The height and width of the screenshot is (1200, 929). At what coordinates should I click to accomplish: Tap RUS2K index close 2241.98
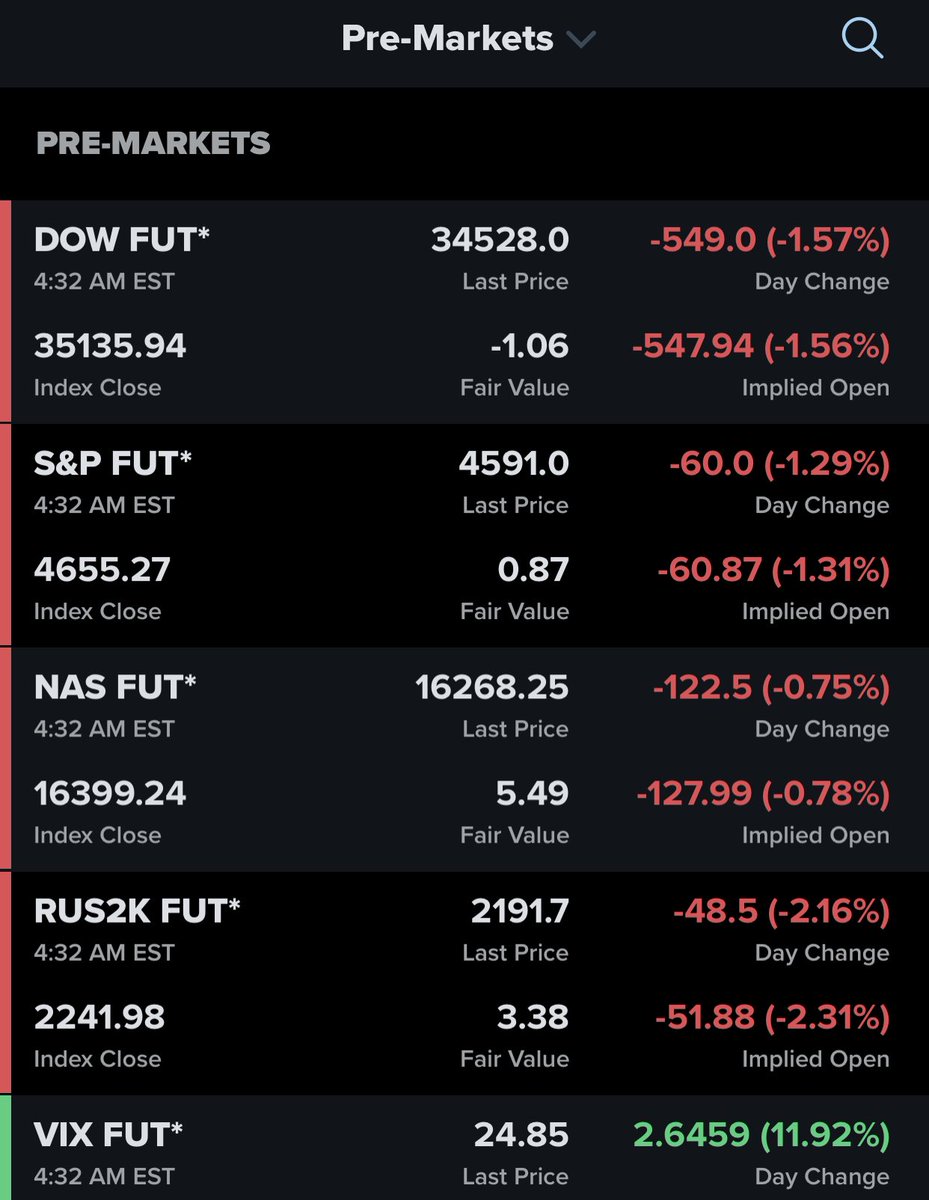coord(100,1018)
